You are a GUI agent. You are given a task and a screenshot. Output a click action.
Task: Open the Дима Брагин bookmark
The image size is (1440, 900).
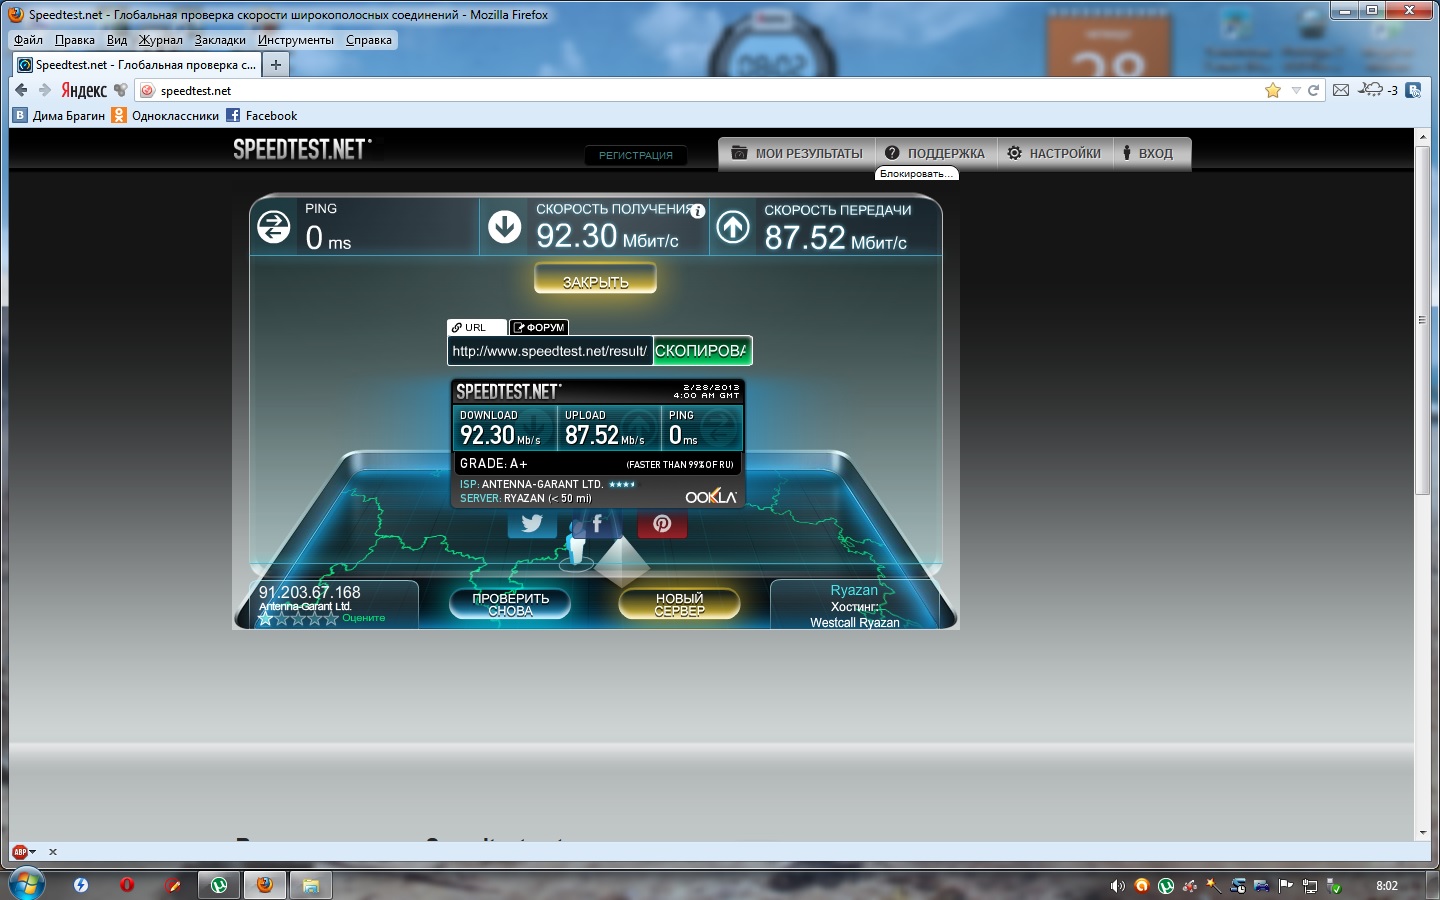point(59,116)
